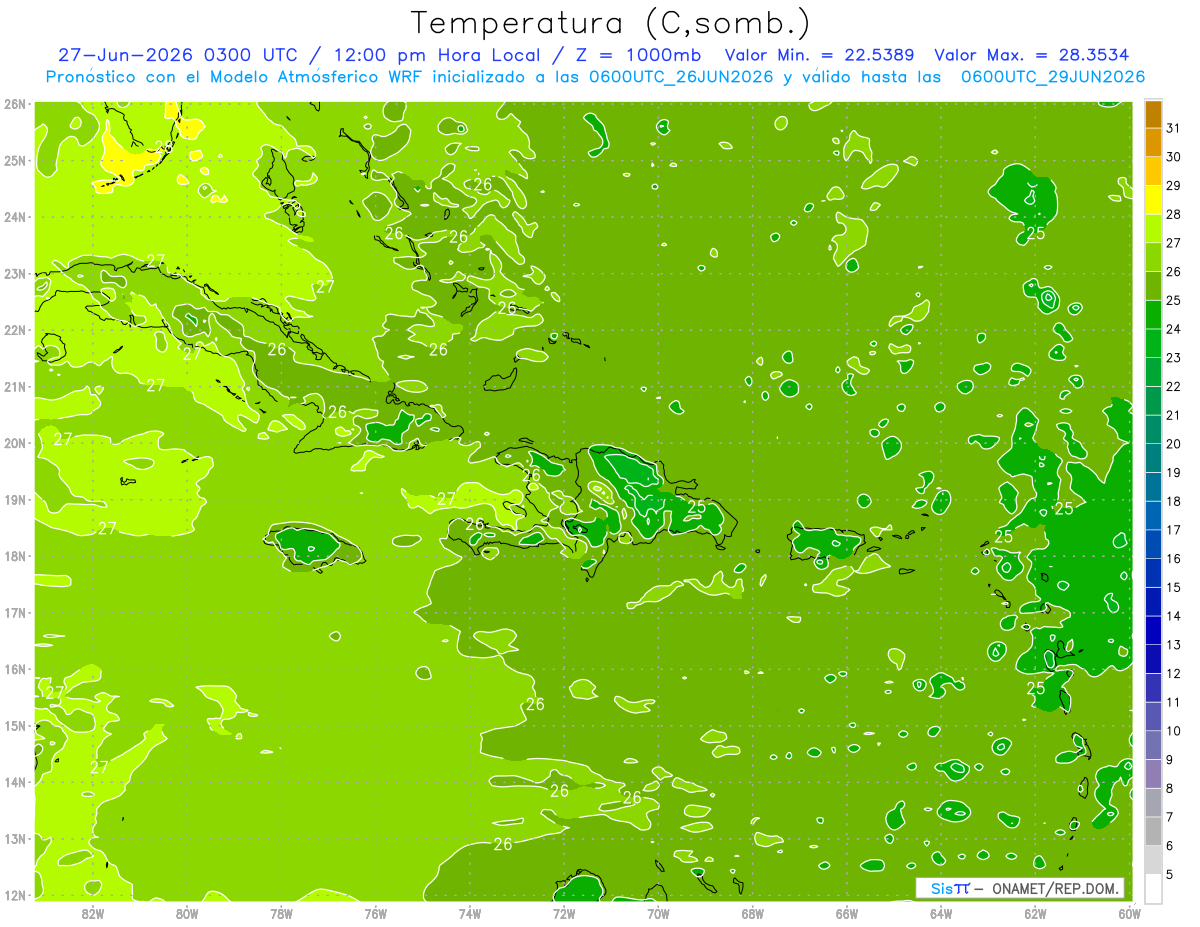Click the 18N latitude axis label
This screenshot has width=1200, height=927.
point(15,556)
